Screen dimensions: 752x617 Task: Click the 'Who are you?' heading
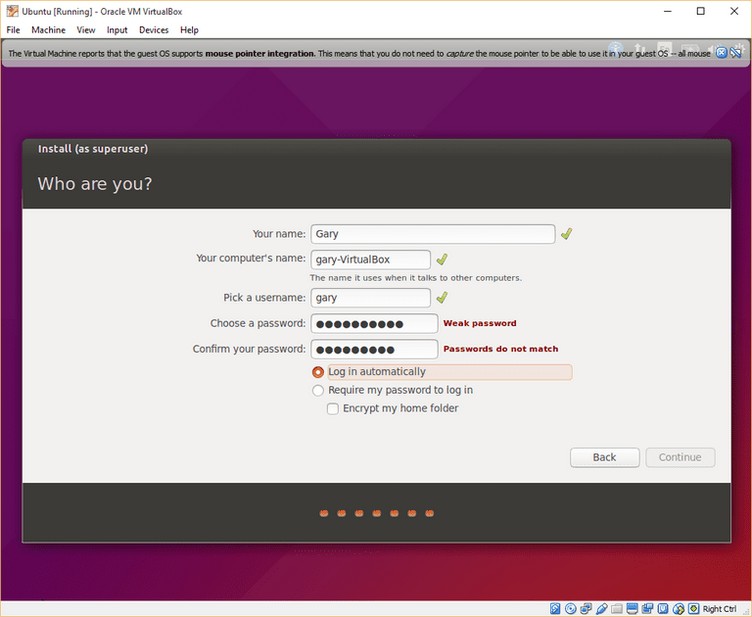(94, 184)
